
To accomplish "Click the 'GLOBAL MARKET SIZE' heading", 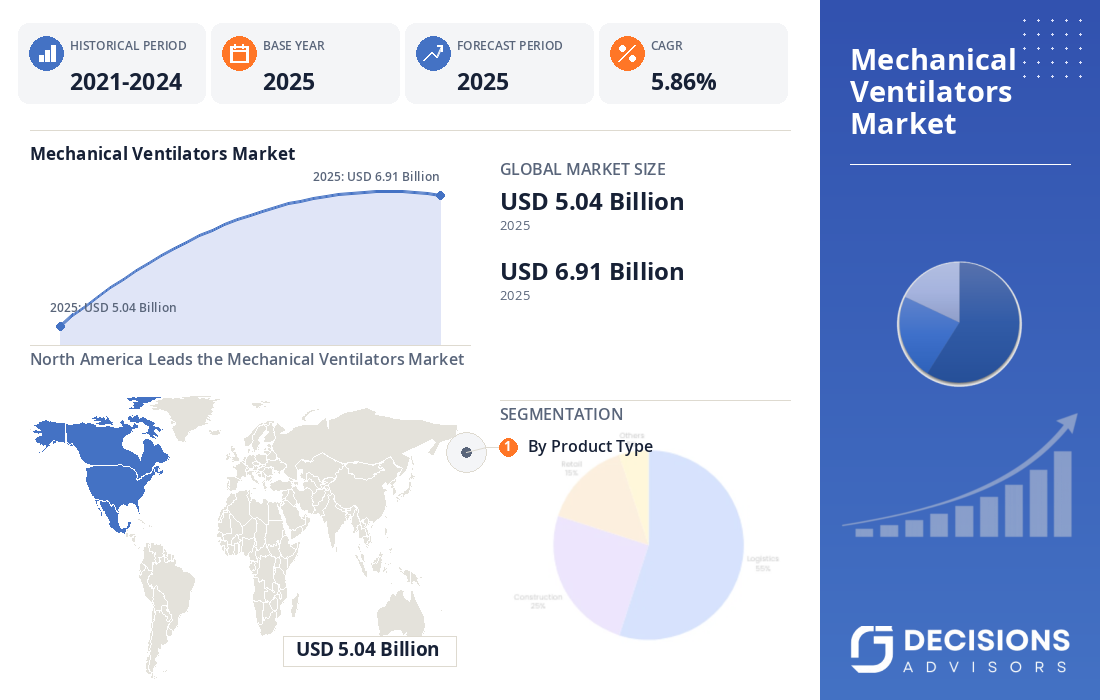I will click(x=582, y=169).
